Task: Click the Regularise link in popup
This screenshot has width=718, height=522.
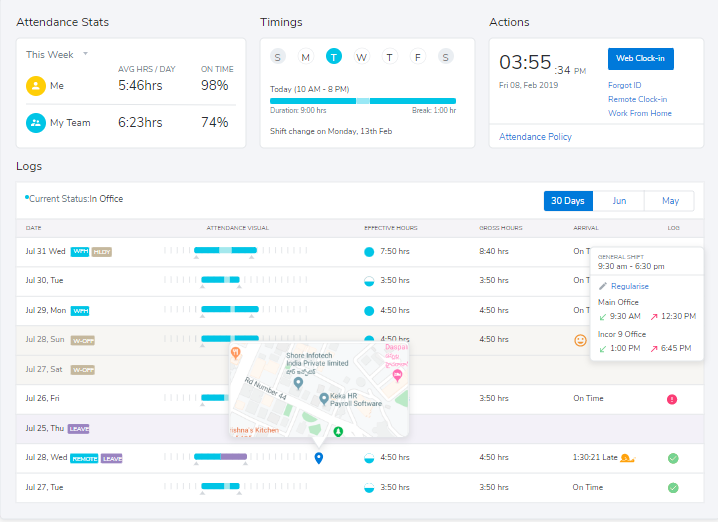Action: click(x=630, y=286)
